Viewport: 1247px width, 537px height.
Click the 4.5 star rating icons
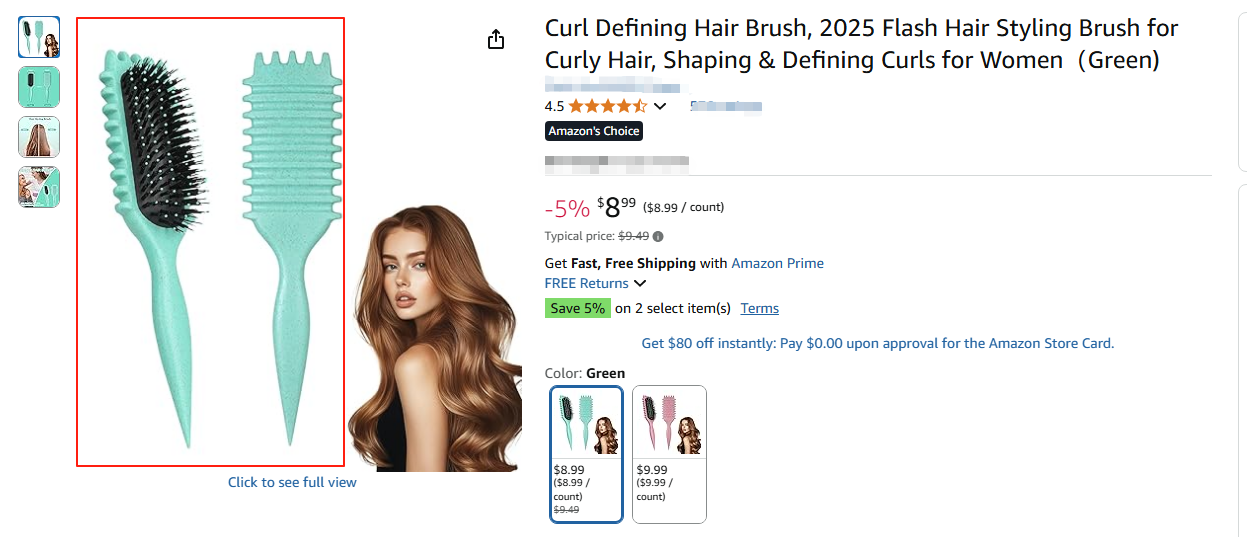(x=608, y=106)
